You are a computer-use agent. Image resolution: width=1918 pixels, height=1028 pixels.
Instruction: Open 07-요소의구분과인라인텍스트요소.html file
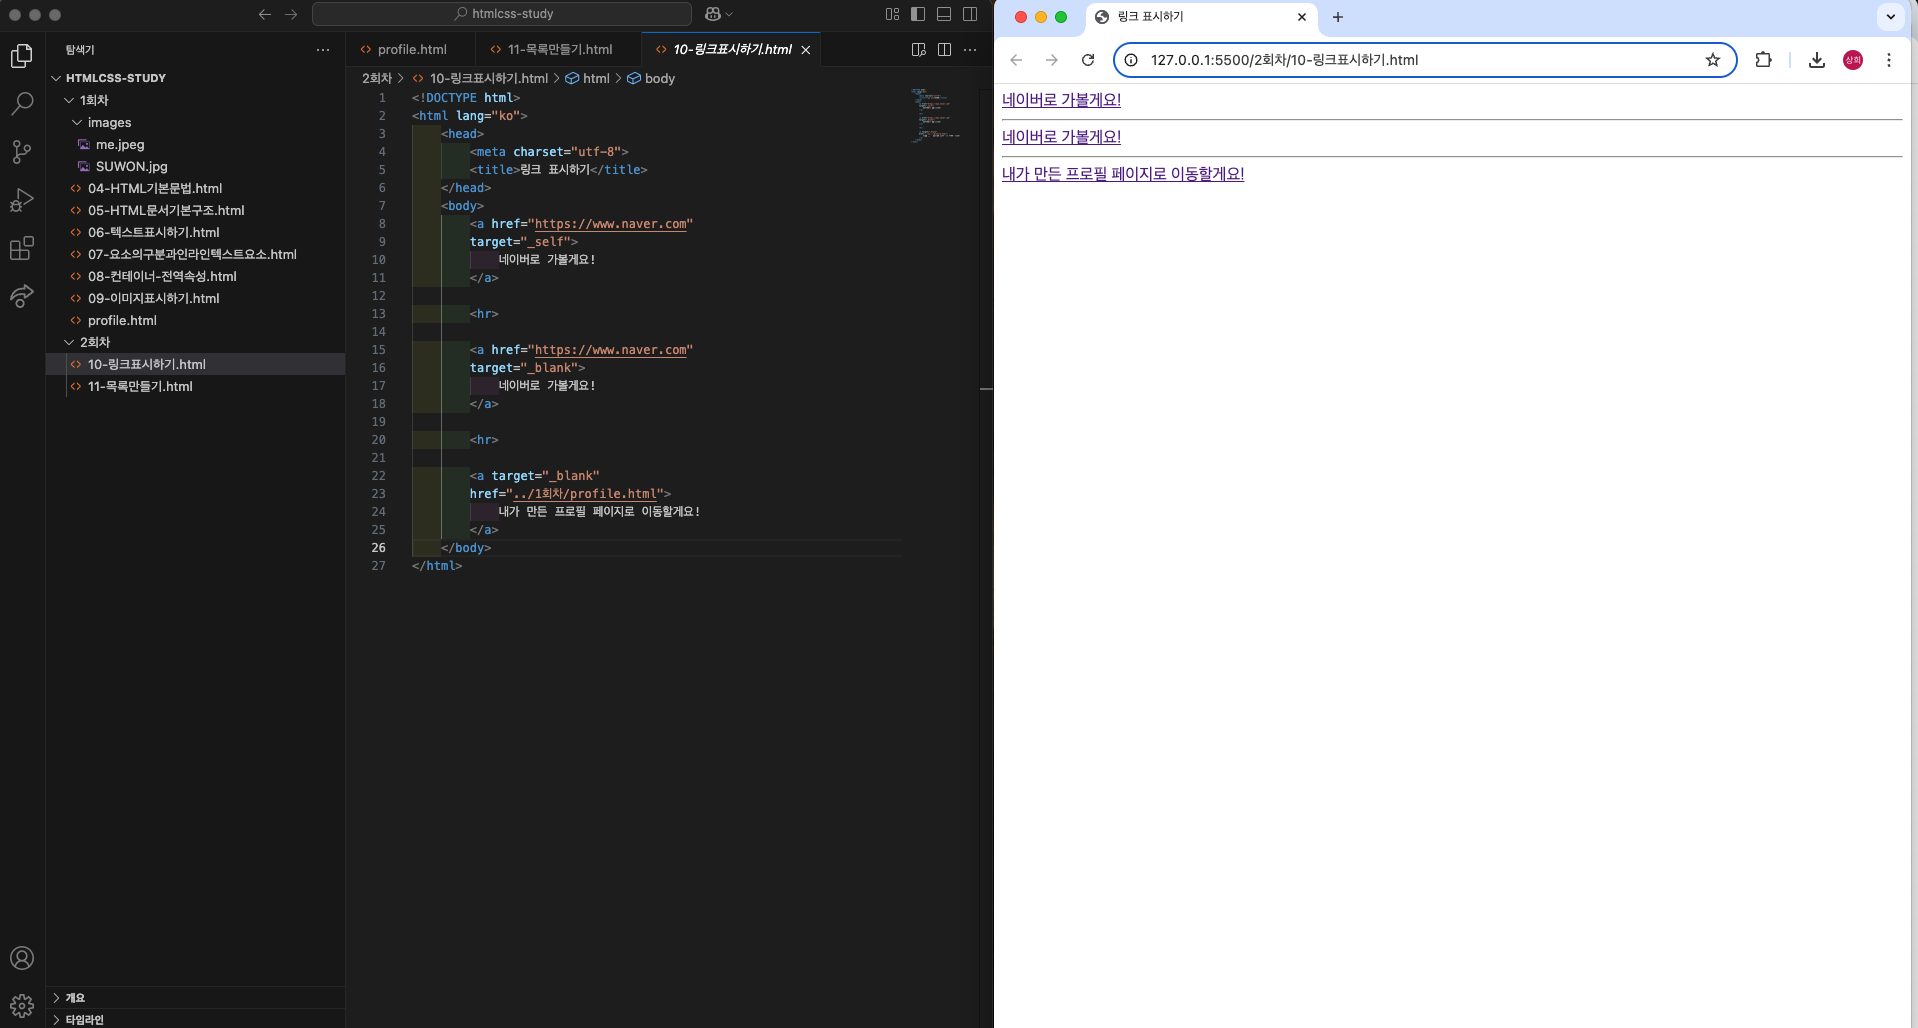tap(195, 254)
